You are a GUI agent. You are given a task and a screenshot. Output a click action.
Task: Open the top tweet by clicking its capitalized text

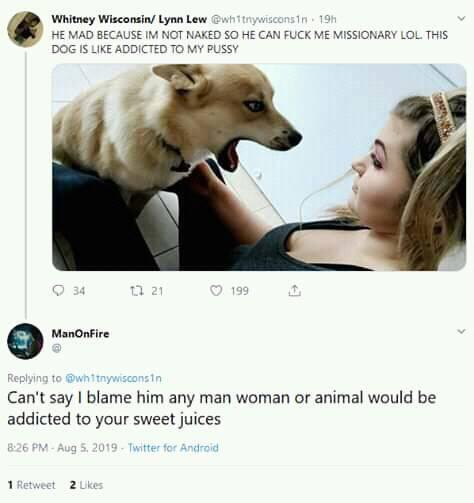tap(250, 42)
